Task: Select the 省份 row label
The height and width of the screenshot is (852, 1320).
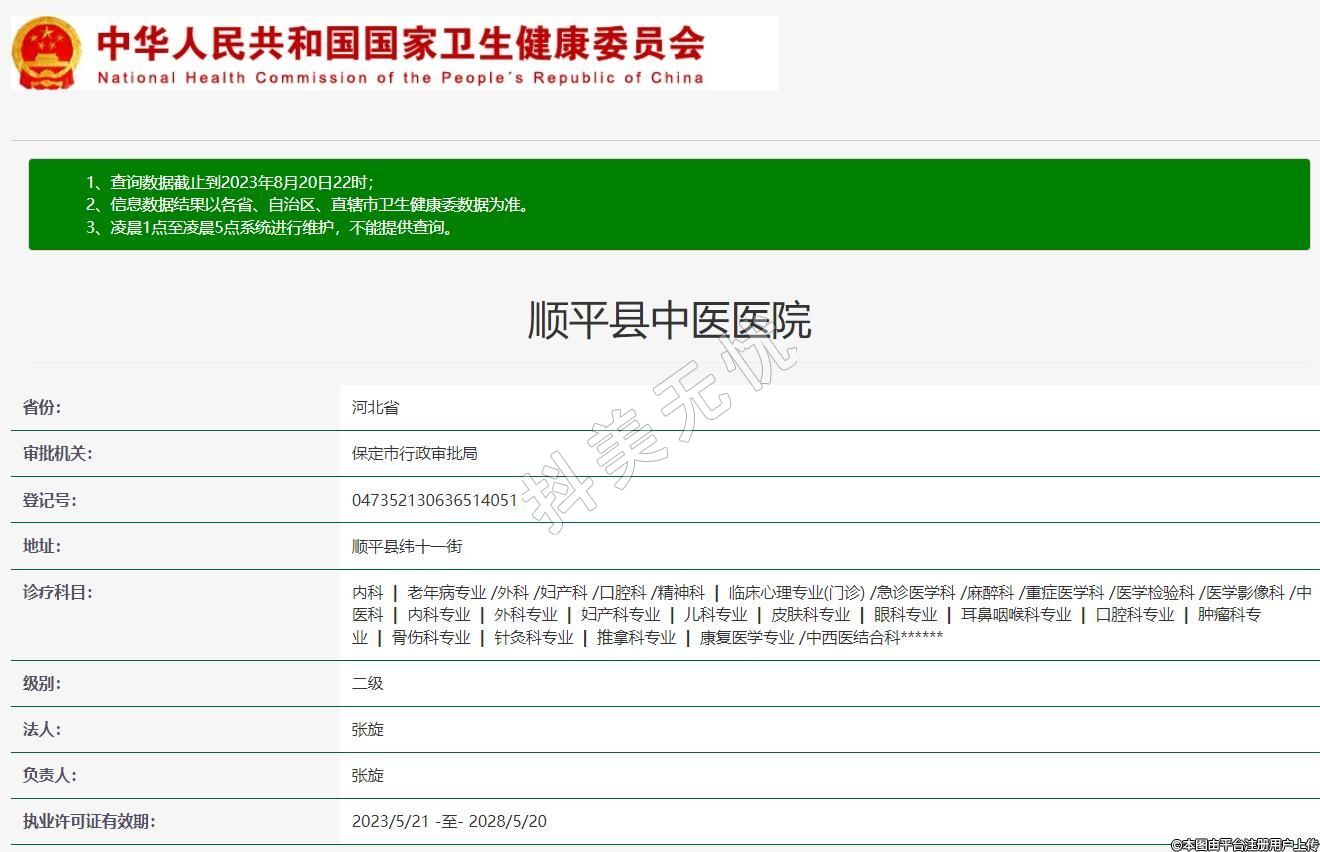Action: (42, 407)
